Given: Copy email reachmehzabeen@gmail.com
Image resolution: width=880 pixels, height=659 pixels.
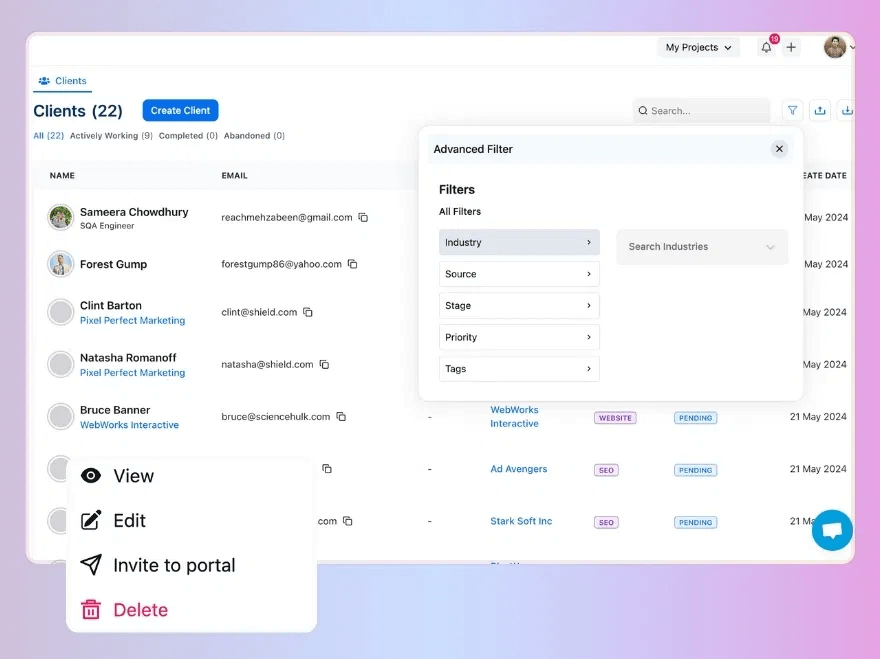Looking at the screenshot, I should pos(363,217).
